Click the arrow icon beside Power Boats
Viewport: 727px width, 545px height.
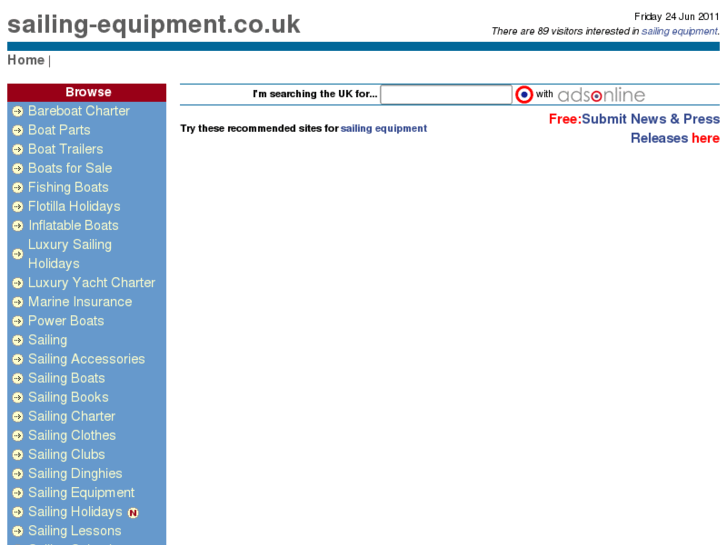coord(18,321)
